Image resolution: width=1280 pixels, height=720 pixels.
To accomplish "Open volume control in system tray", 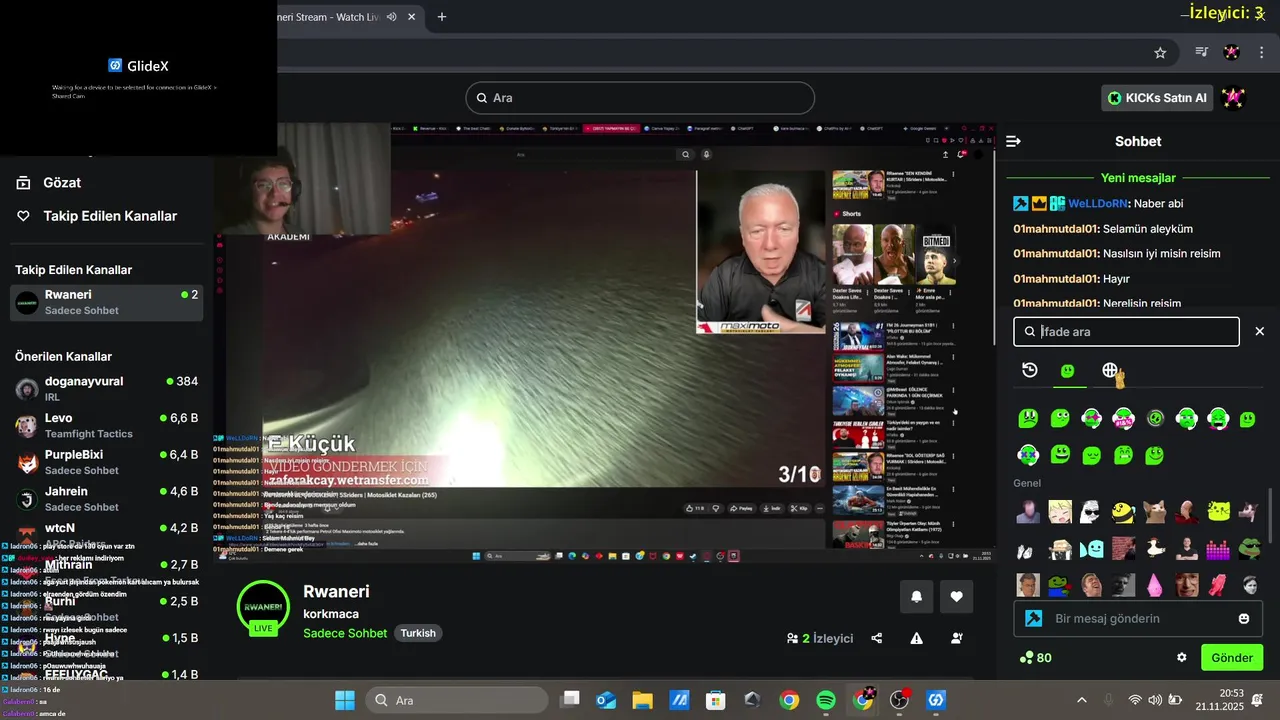I will (x=1155, y=700).
